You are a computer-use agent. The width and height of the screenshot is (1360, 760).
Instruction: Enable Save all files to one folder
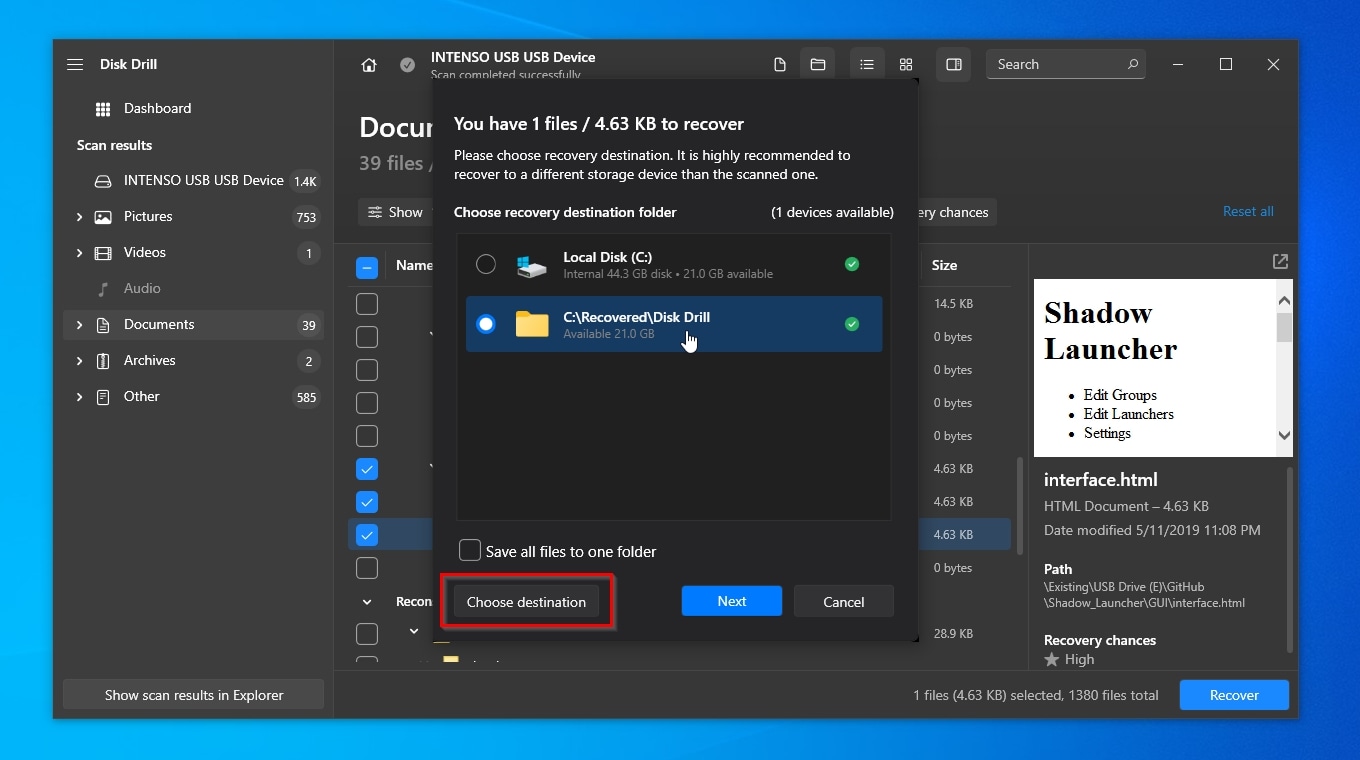click(x=470, y=551)
